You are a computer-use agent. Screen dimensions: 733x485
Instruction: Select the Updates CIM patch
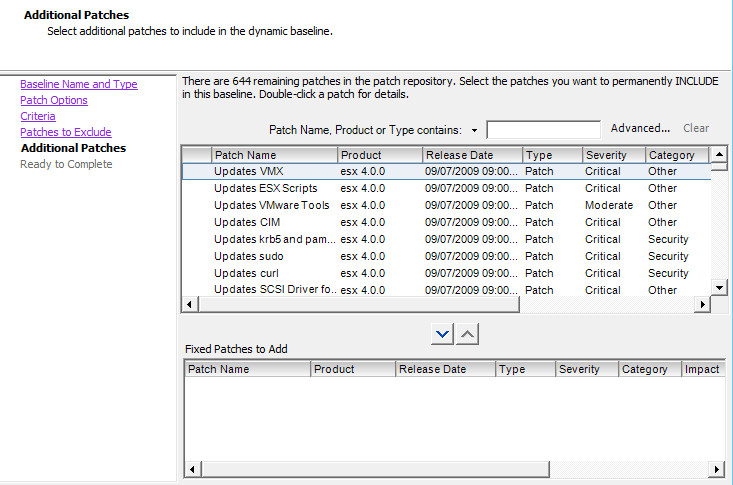tap(446, 222)
